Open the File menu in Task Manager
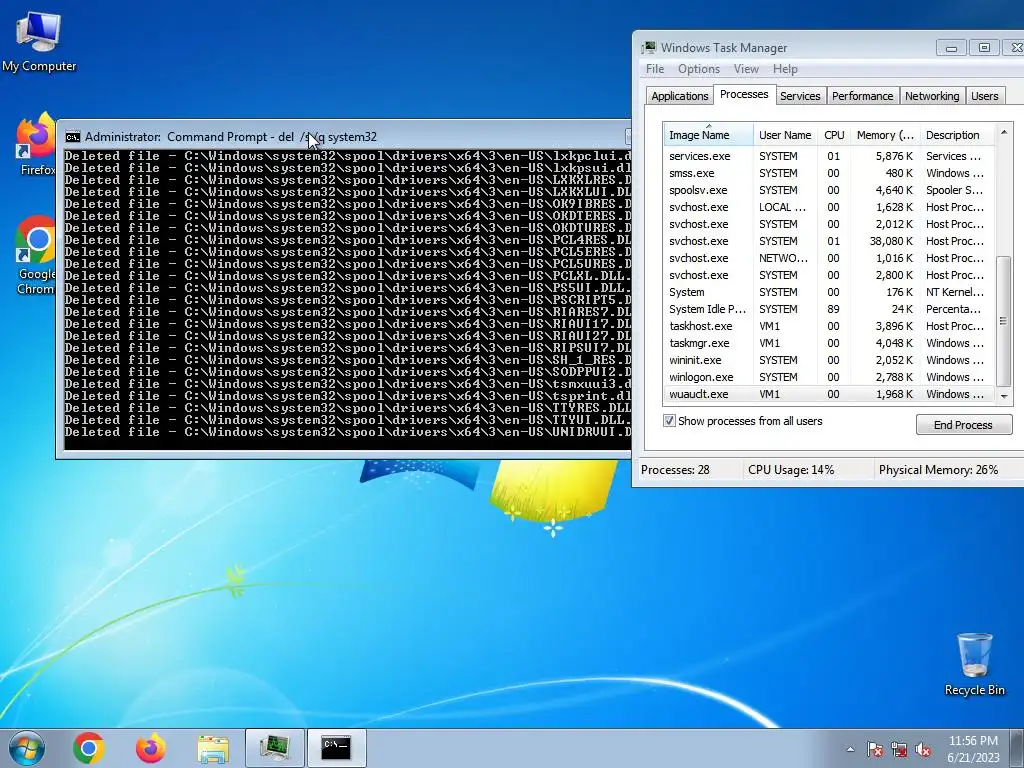This screenshot has height=768, width=1024. 655,69
